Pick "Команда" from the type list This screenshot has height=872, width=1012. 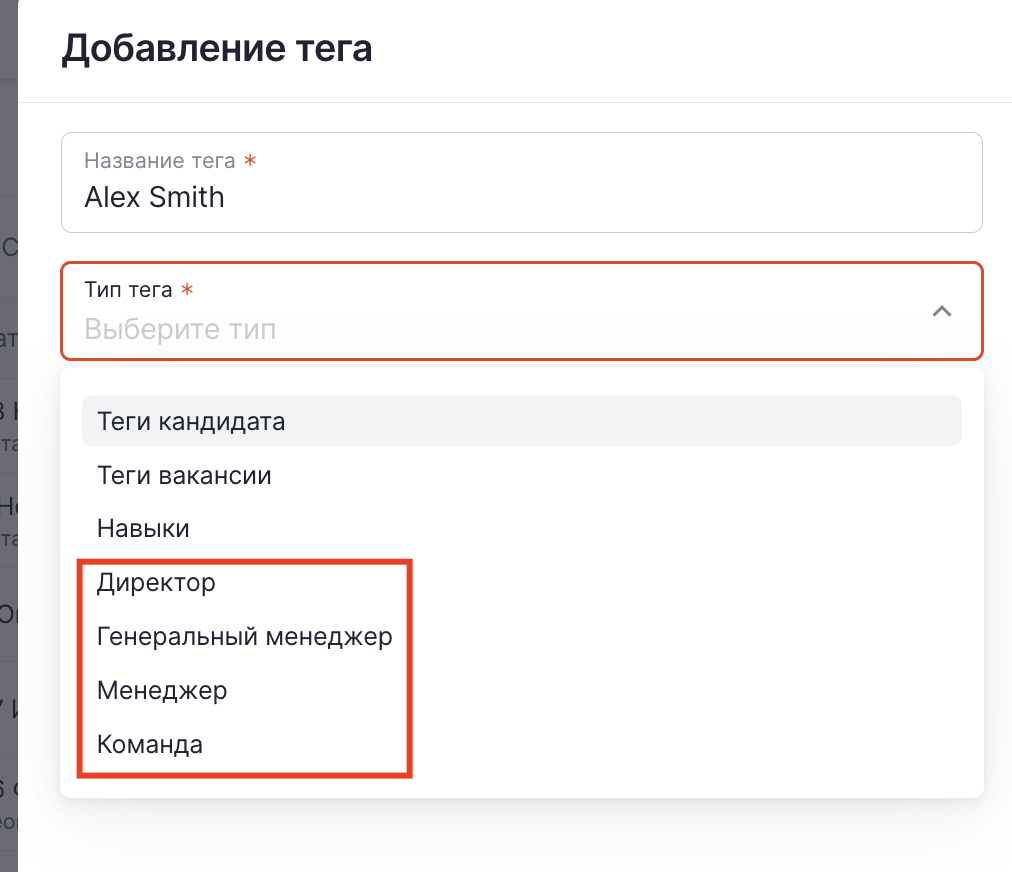click(x=150, y=744)
